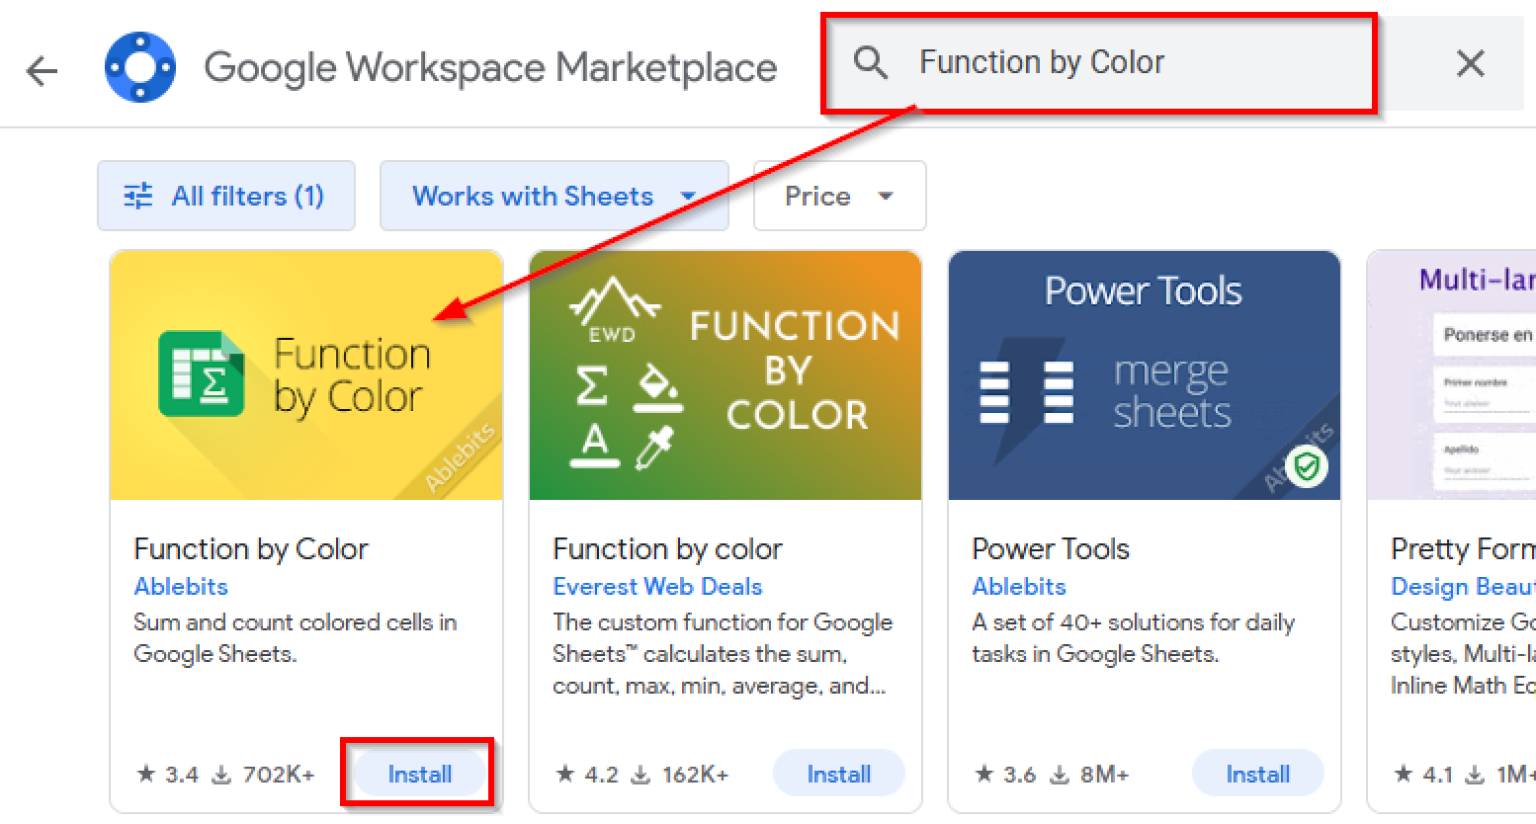The width and height of the screenshot is (1536, 824).
Task: Click the Price chevron arrow
Action: 884,196
